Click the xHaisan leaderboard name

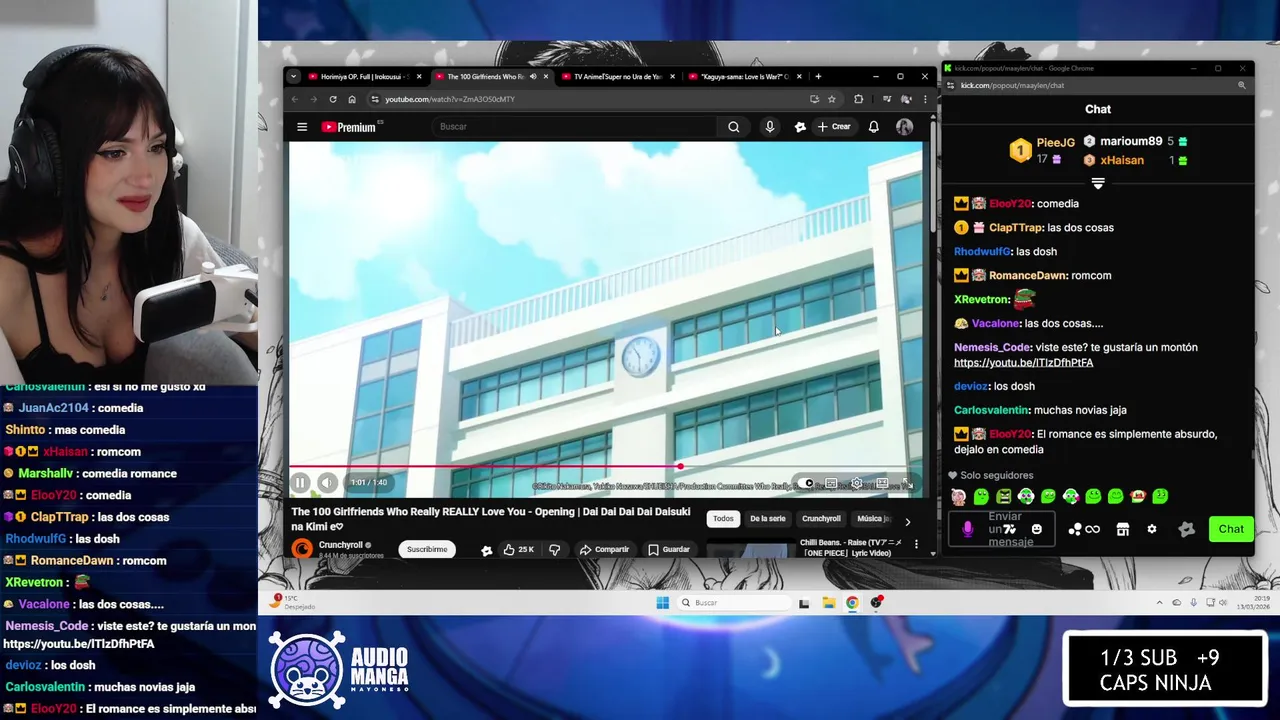point(1122,160)
